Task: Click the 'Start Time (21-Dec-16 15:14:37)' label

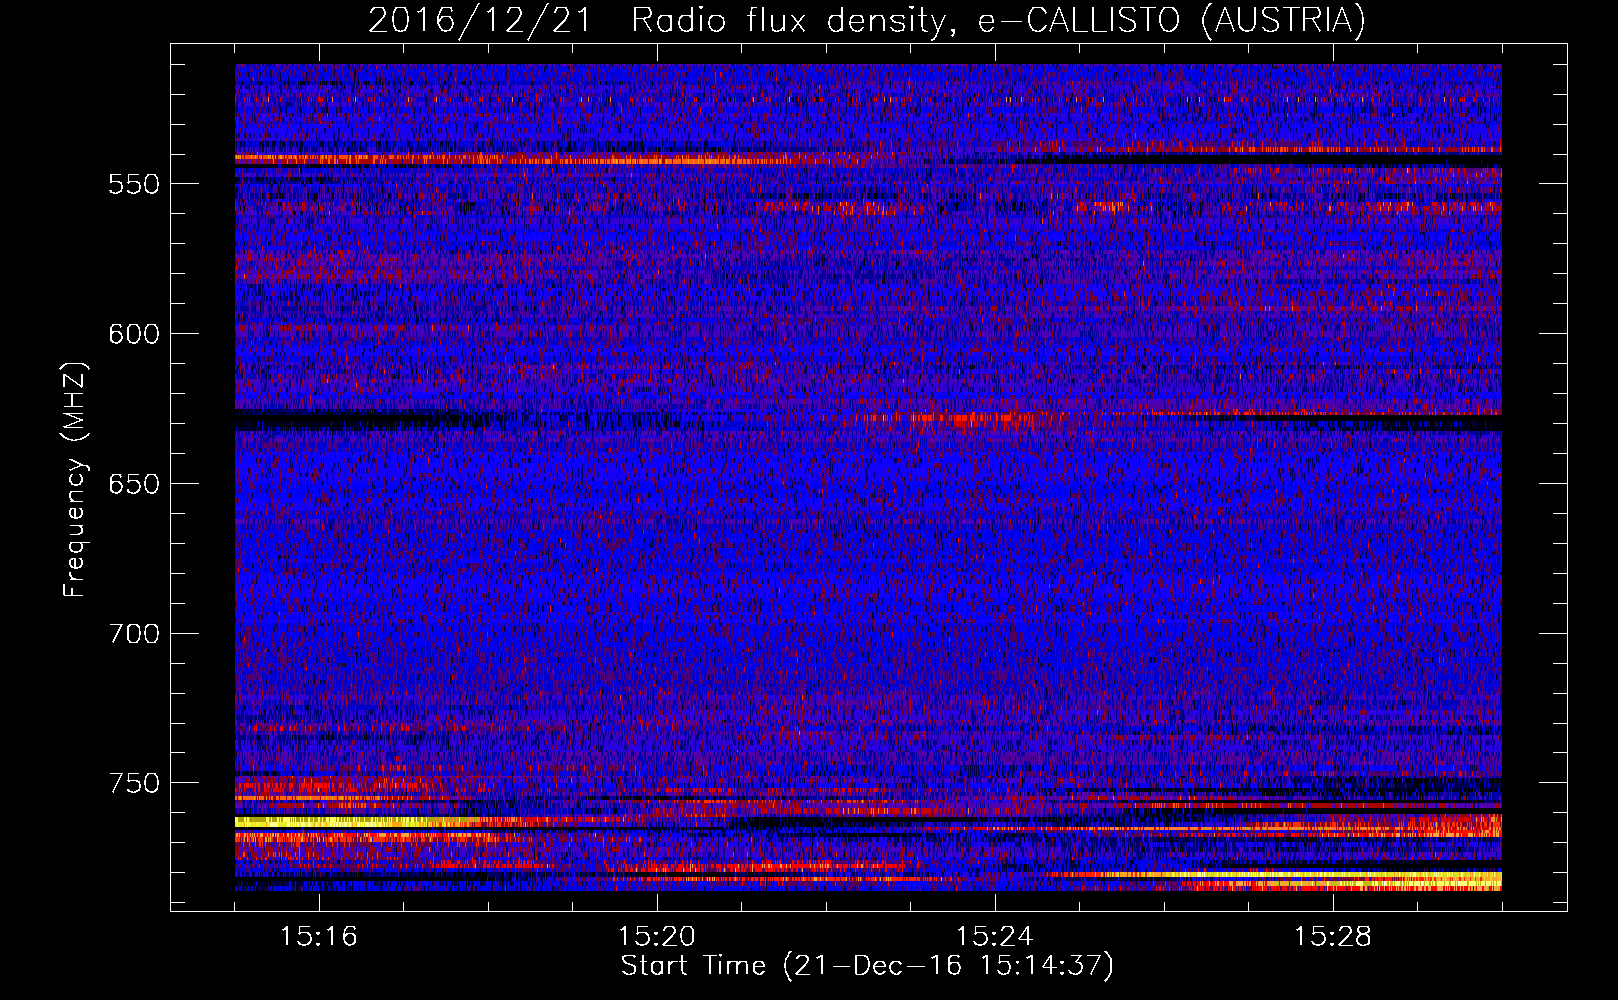Action: (x=867, y=966)
